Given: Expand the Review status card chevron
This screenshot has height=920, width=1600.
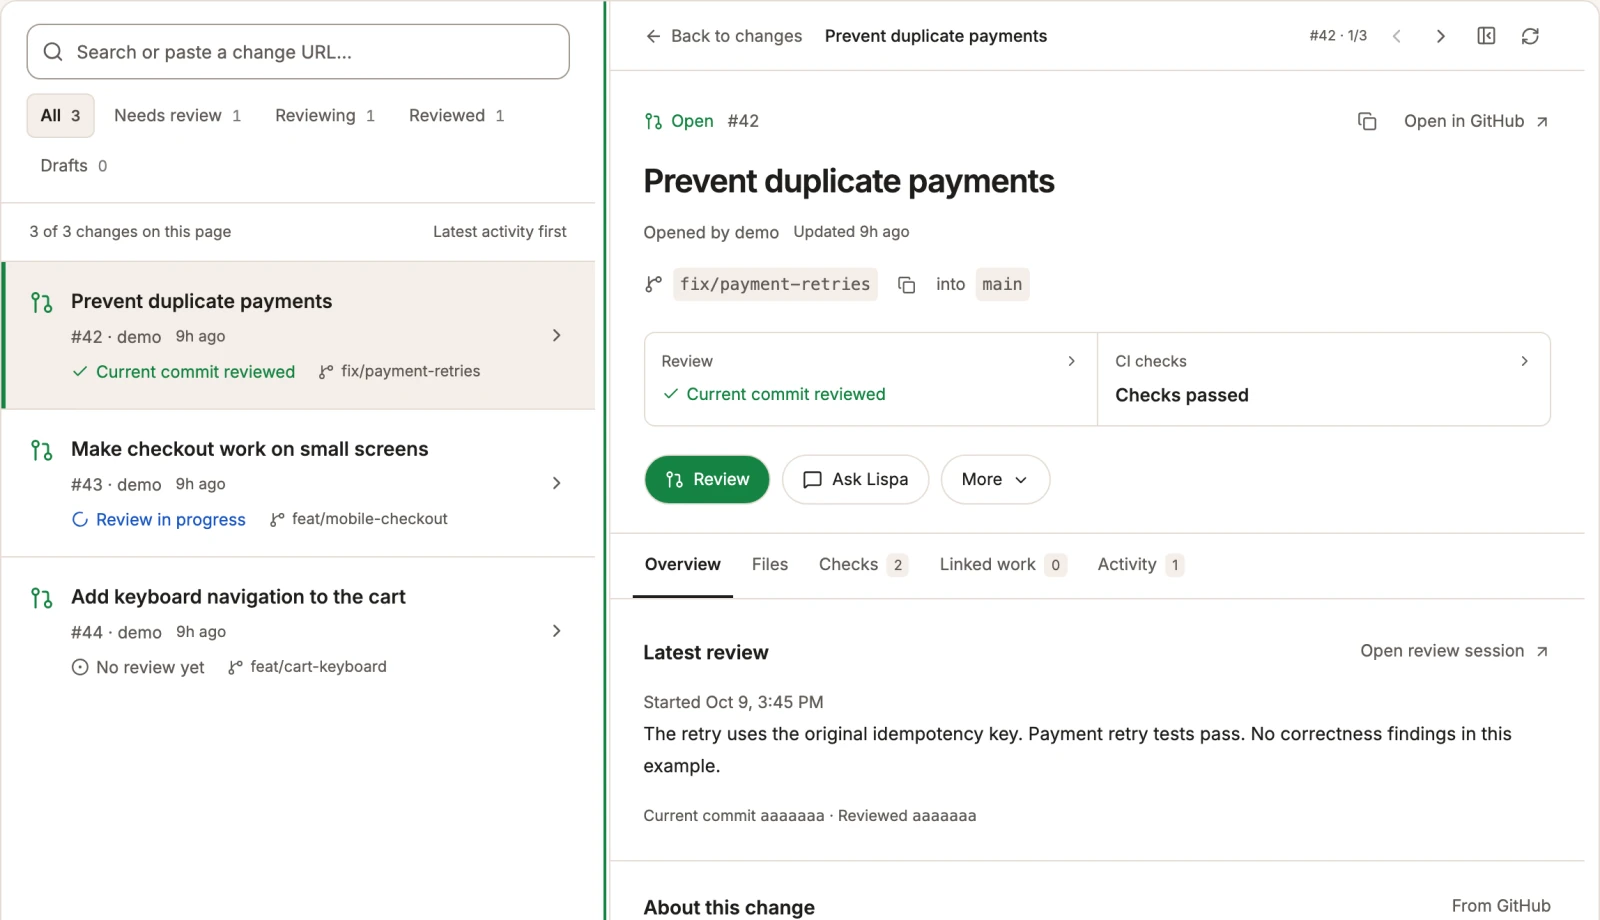Looking at the screenshot, I should pos(1071,361).
